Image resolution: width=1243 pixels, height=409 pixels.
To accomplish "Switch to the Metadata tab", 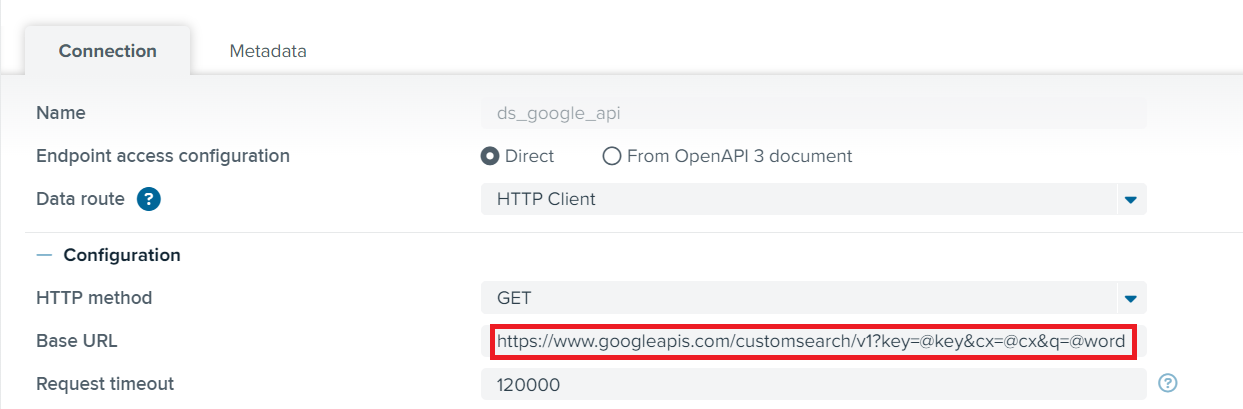I will click(267, 51).
